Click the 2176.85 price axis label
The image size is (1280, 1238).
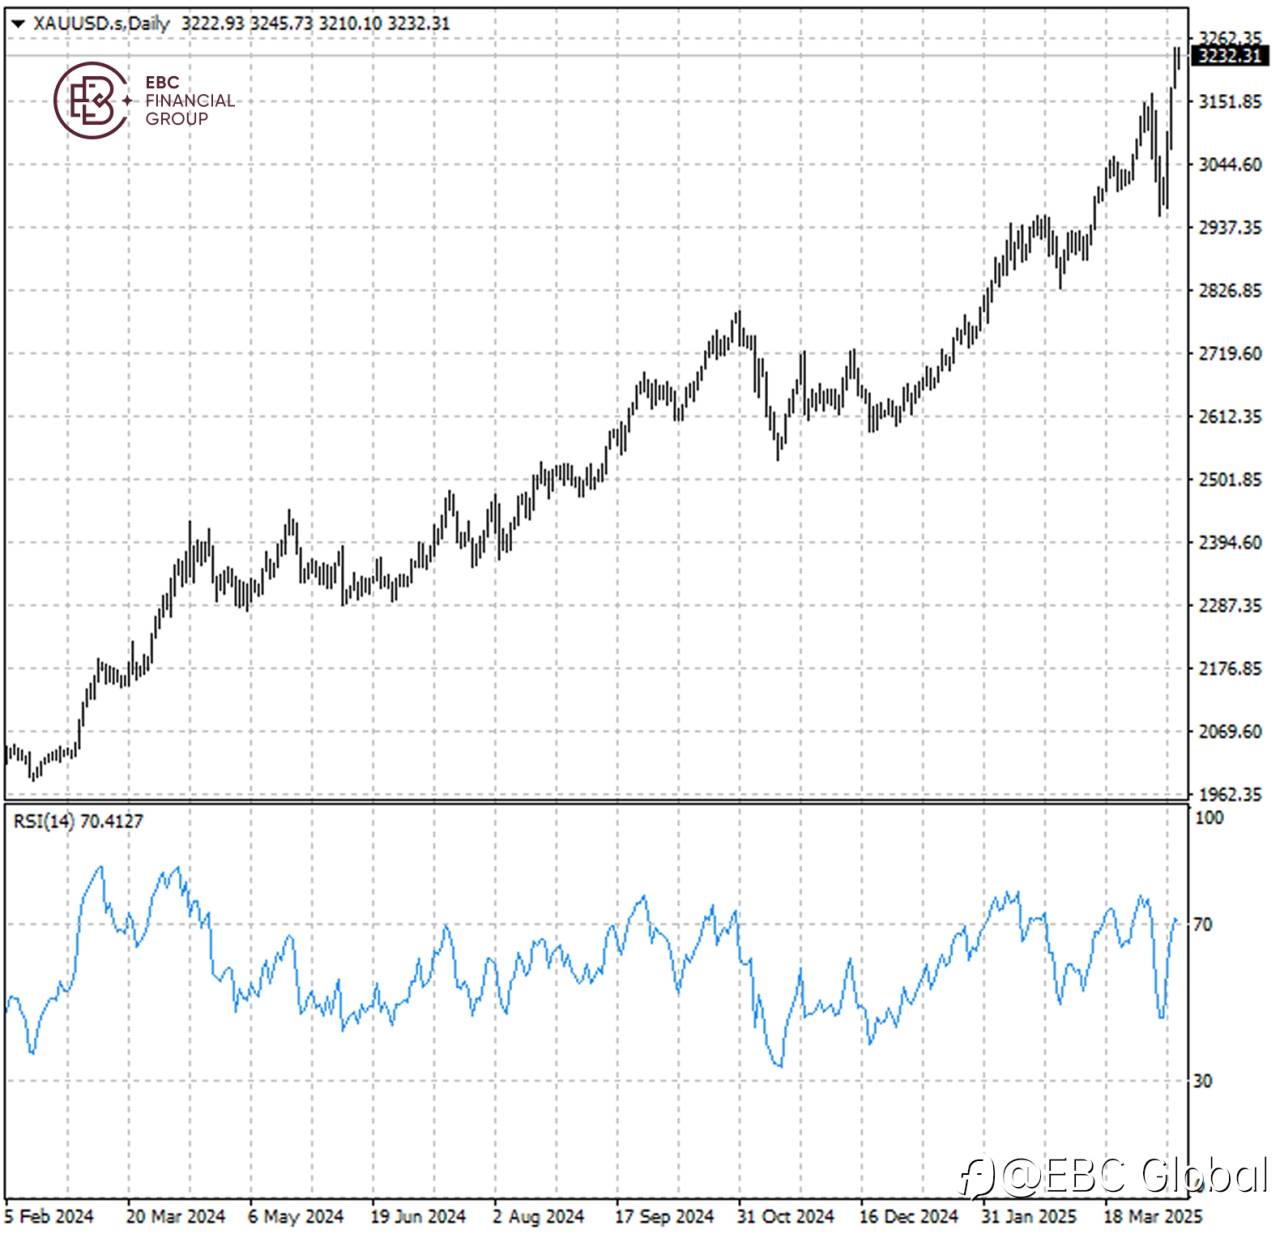pos(1230,668)
